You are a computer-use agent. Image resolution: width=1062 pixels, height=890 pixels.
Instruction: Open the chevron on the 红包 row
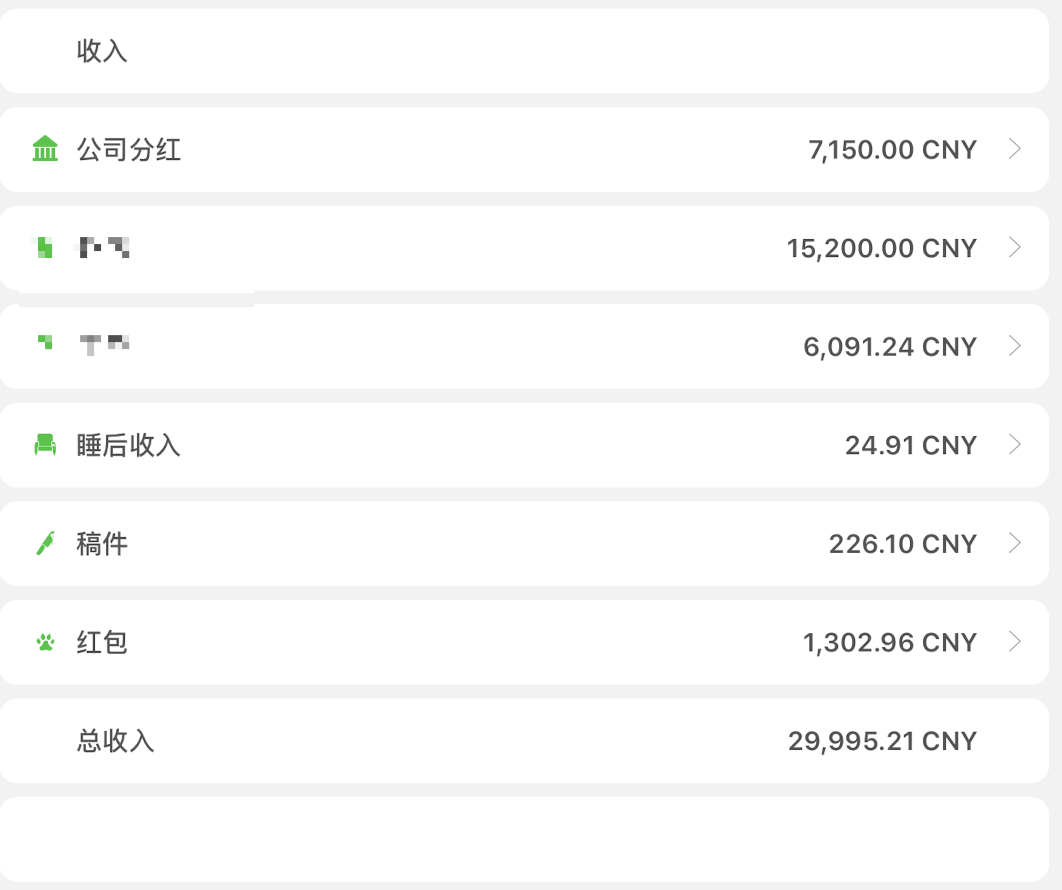tap(1015, 642)
